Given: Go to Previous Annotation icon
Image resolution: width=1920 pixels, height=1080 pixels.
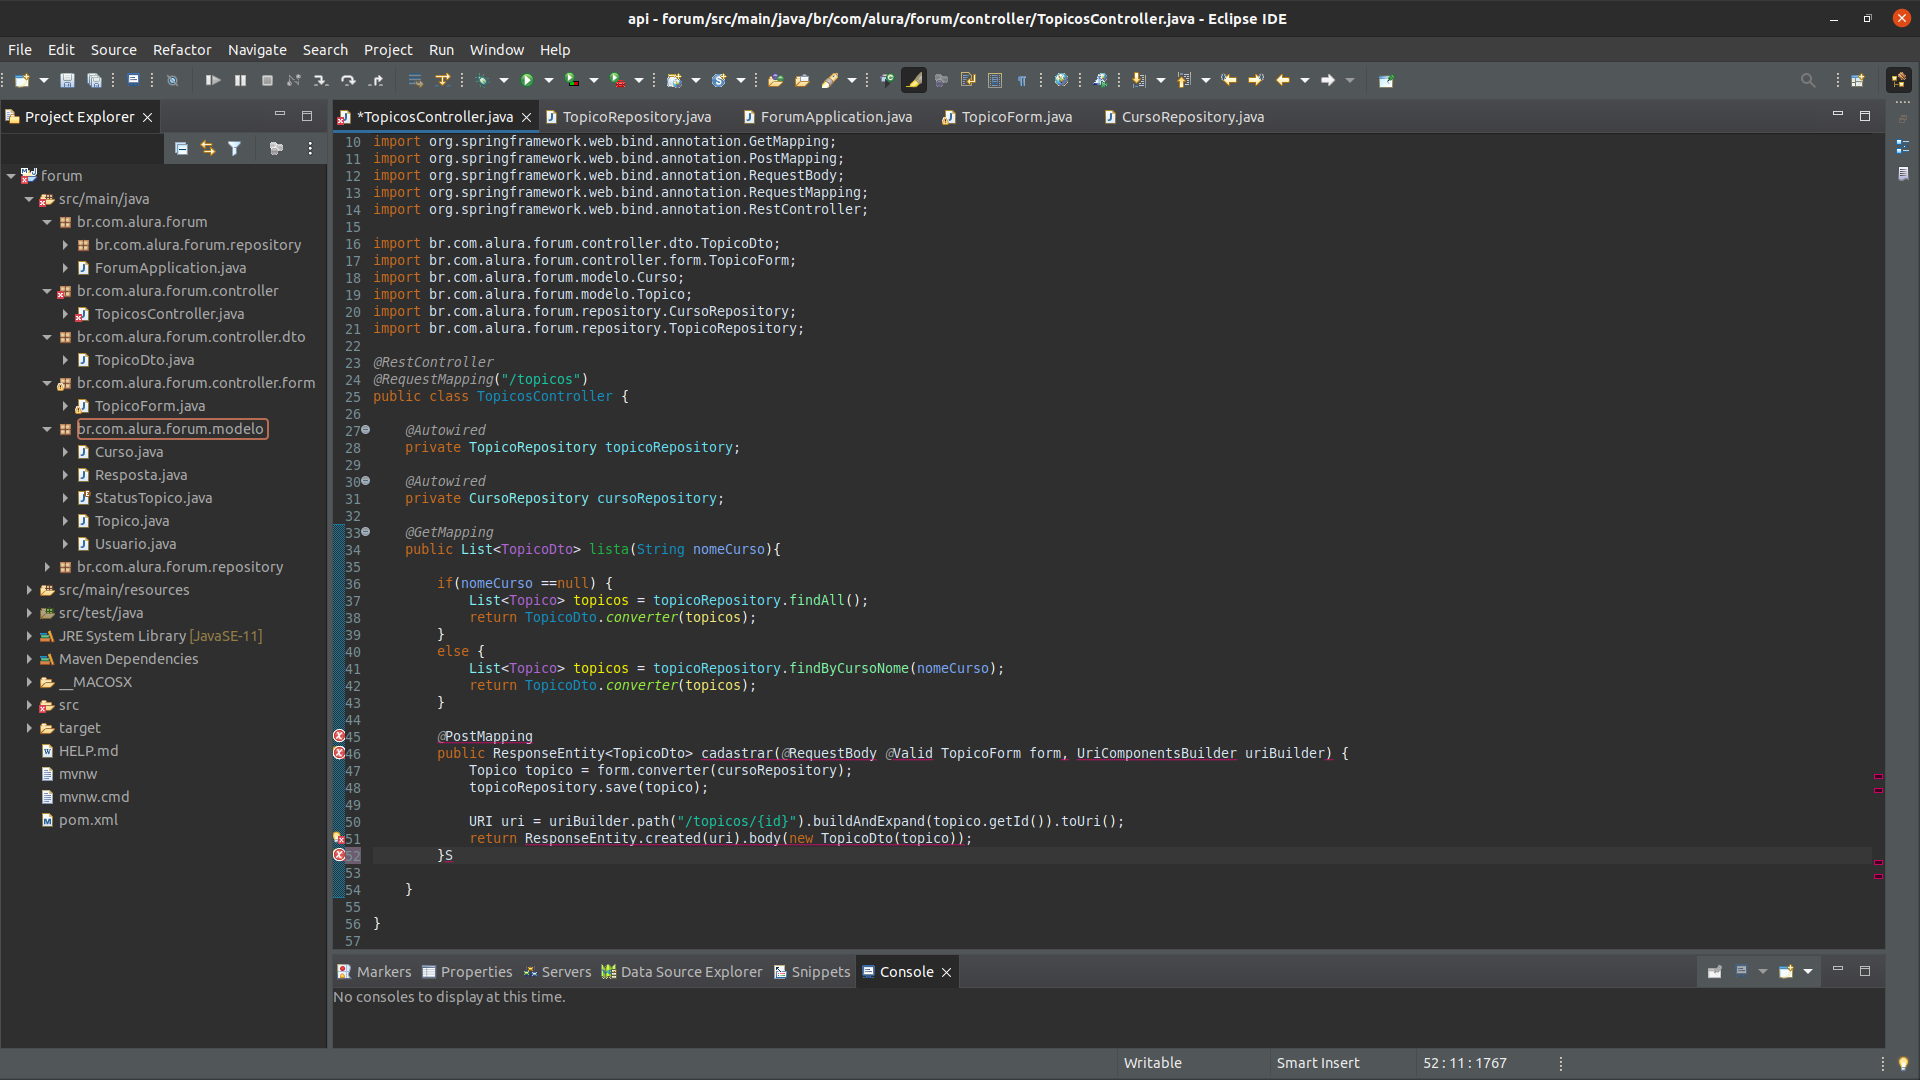Looking at the screenshot, I should [x=1184, y=80].
